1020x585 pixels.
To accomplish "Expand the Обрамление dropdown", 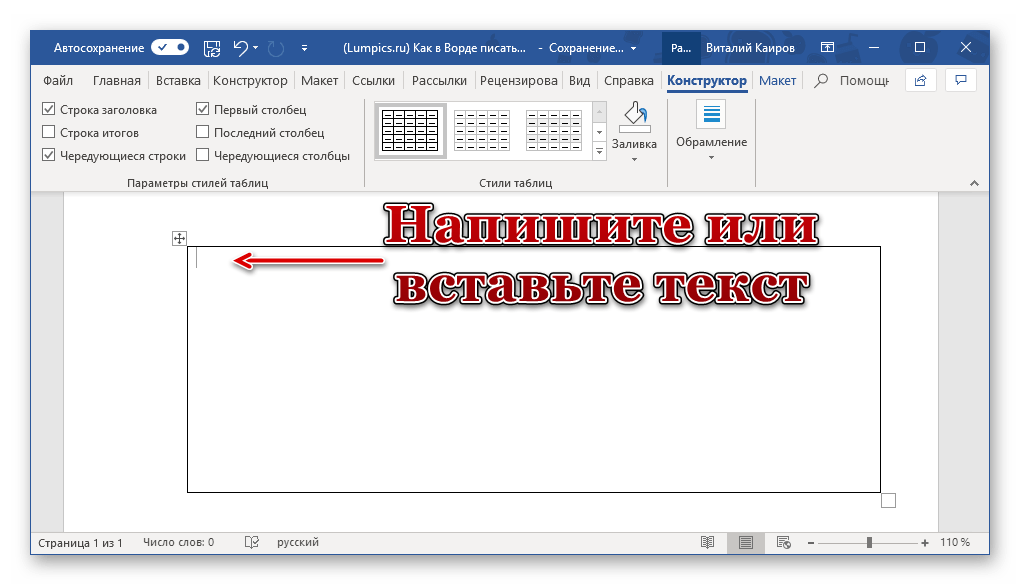I will (x=711, y=157).
